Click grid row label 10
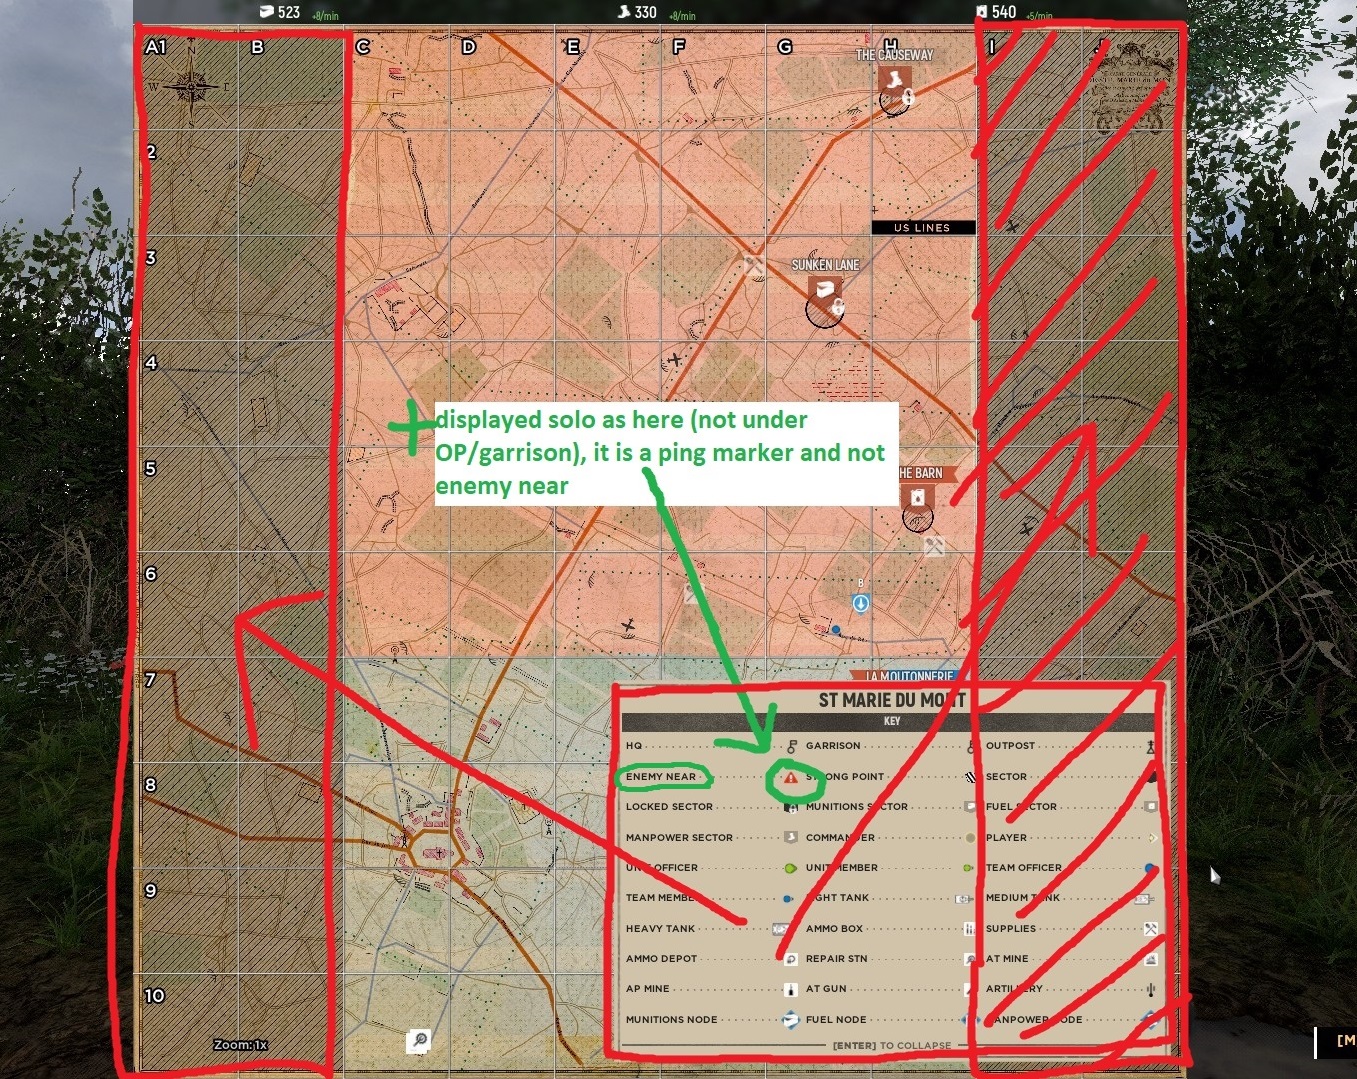This screenshot has width=1357, height=1079. [154, 996]
